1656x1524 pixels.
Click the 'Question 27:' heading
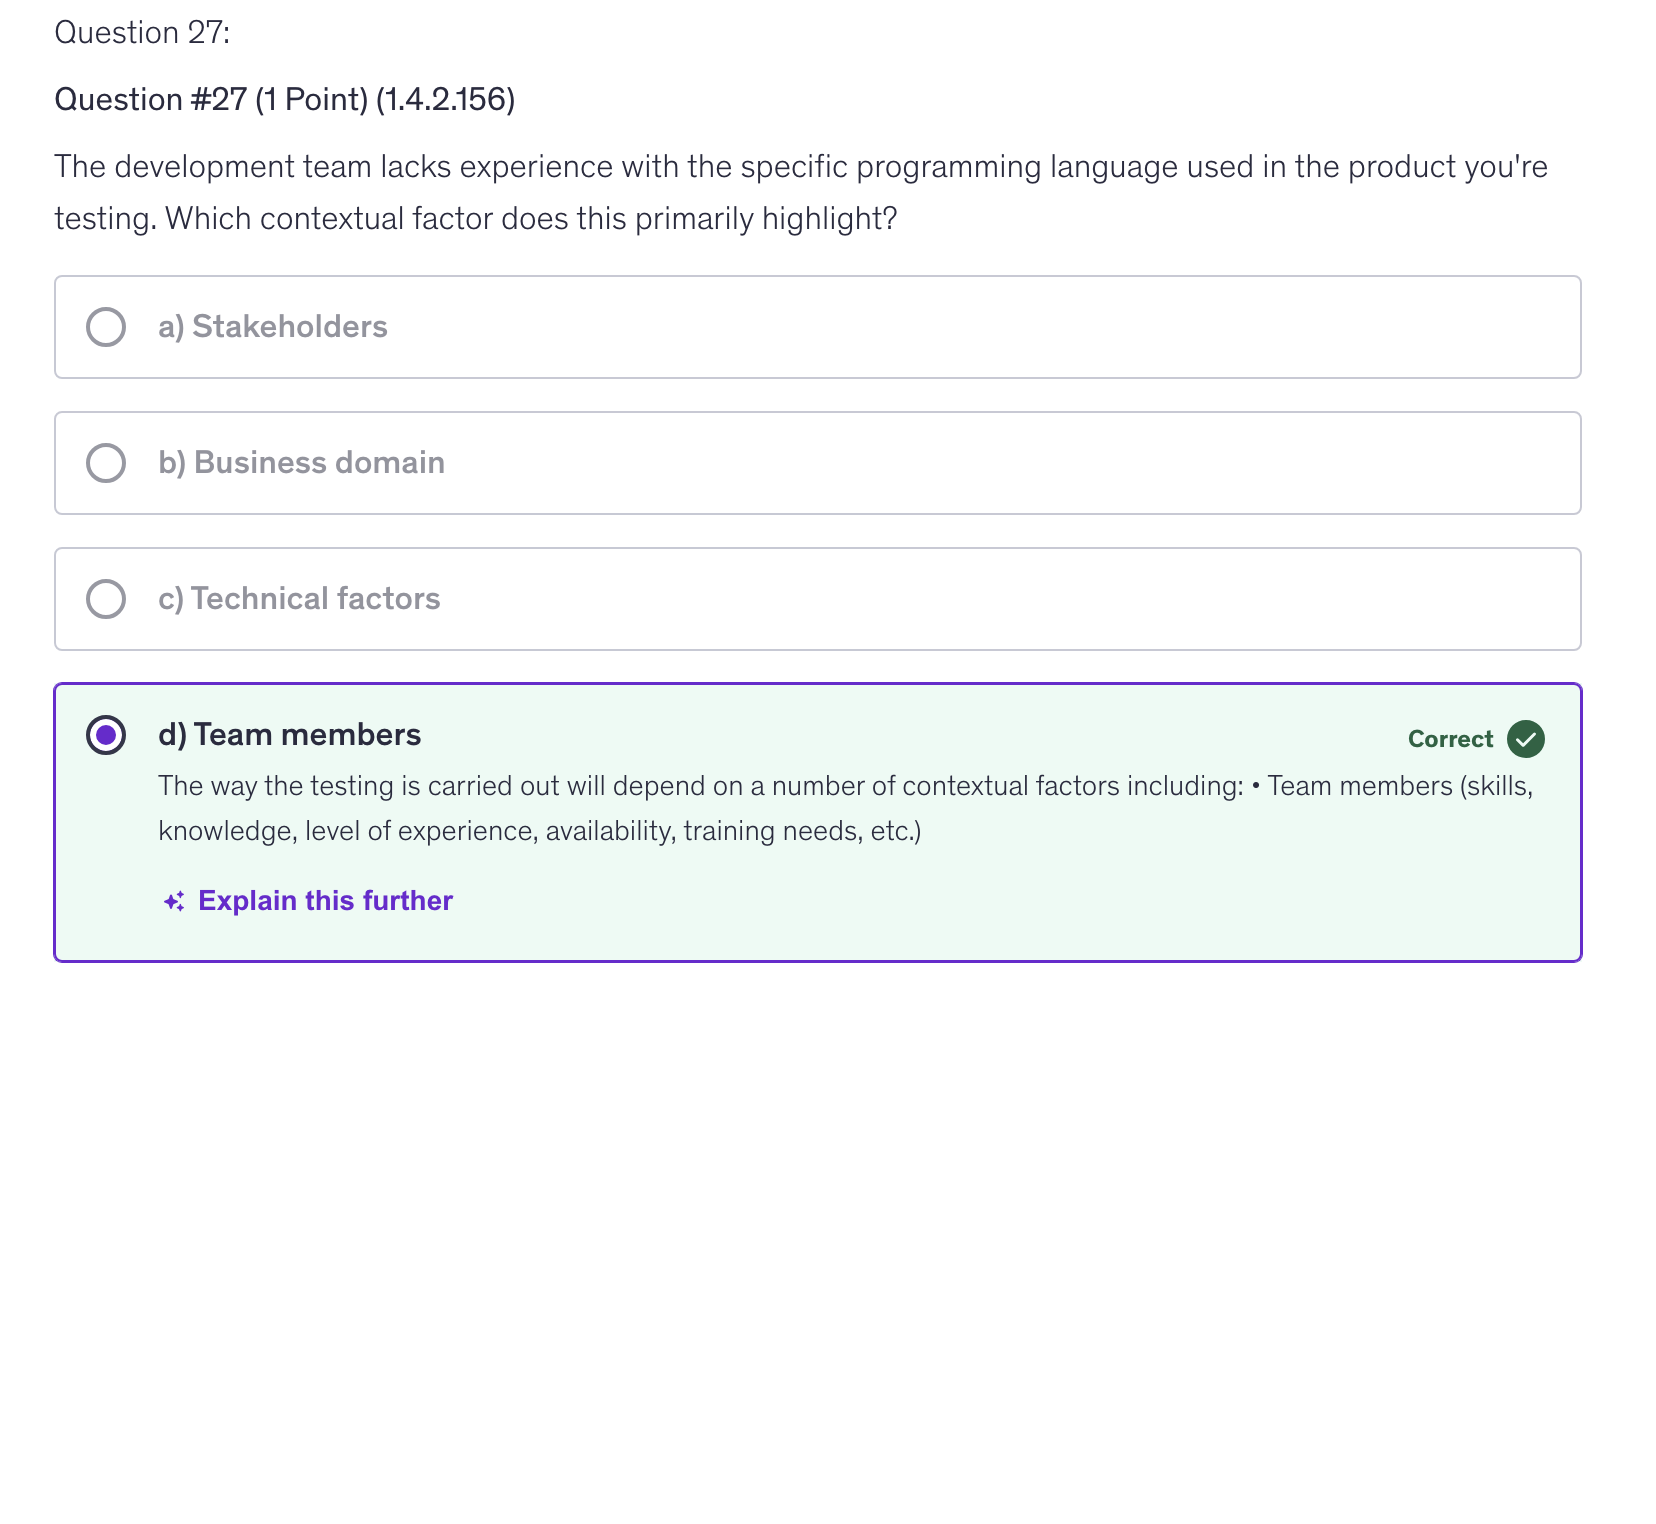click(142, 33)
